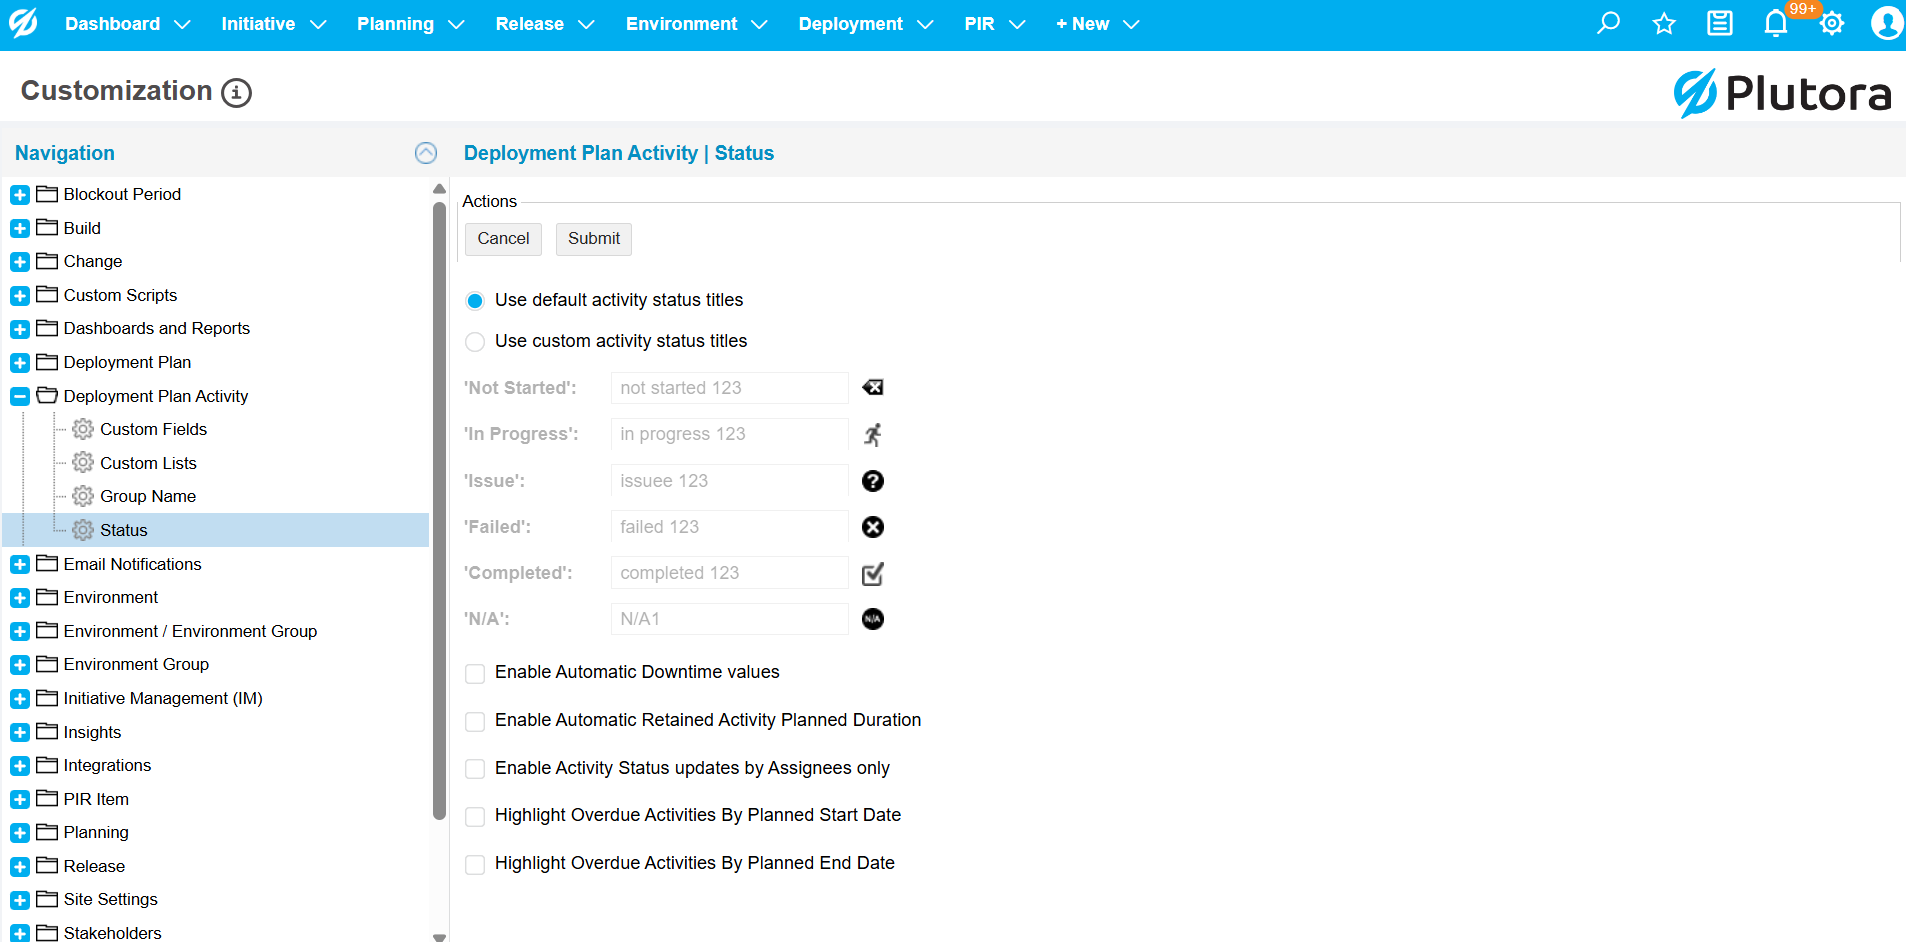Open the Deployment menu
1906x942 pixels.
tap(865, 24)
